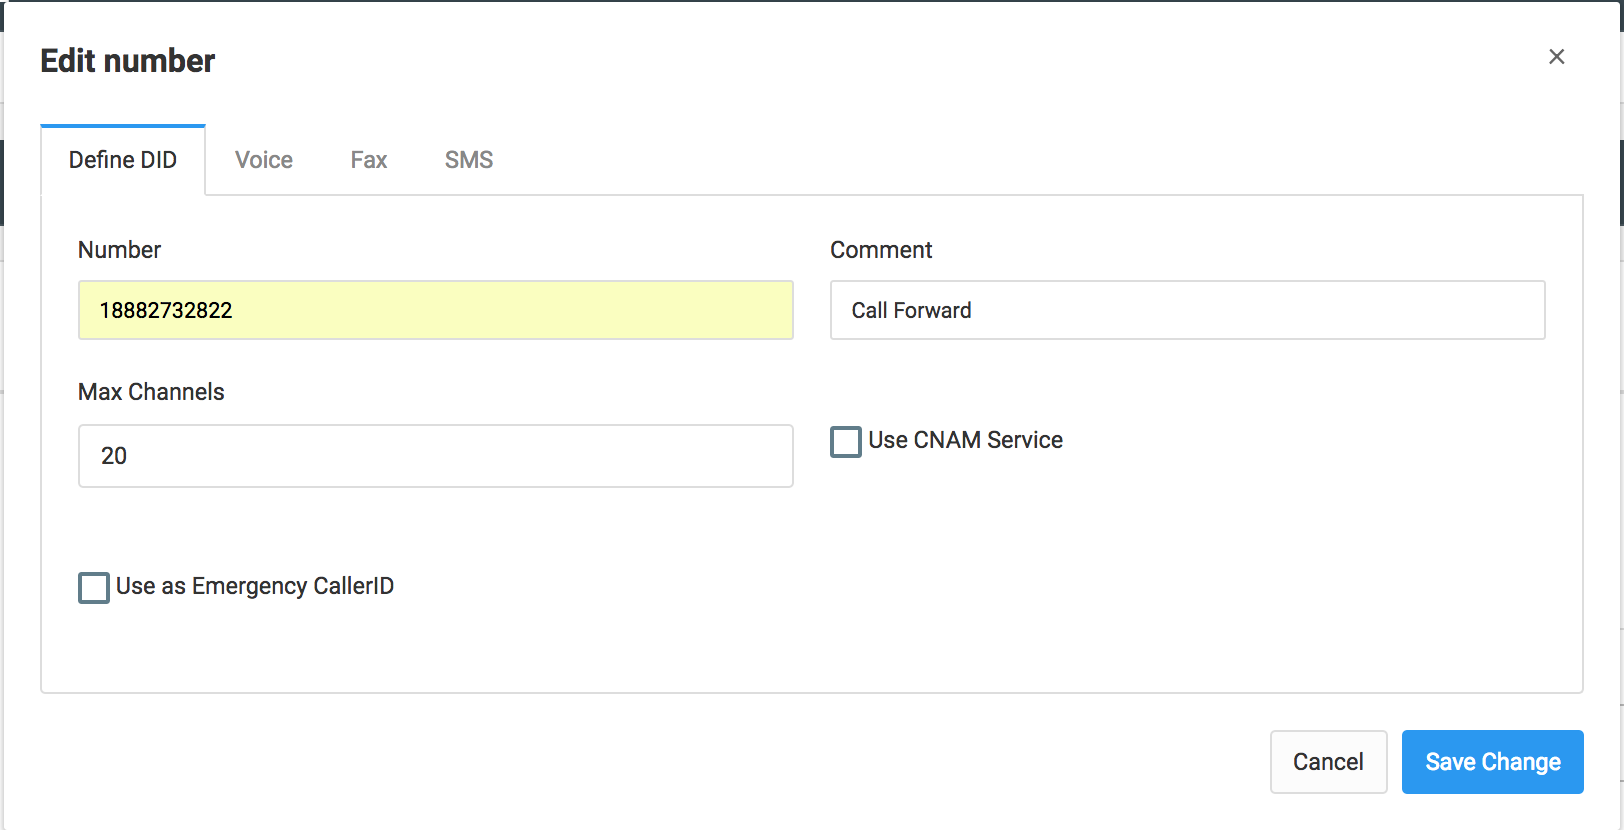The height and width of the screenshot is (830, 1624).
Task: Select the Max Channels input containing 20
Action: 436,456
